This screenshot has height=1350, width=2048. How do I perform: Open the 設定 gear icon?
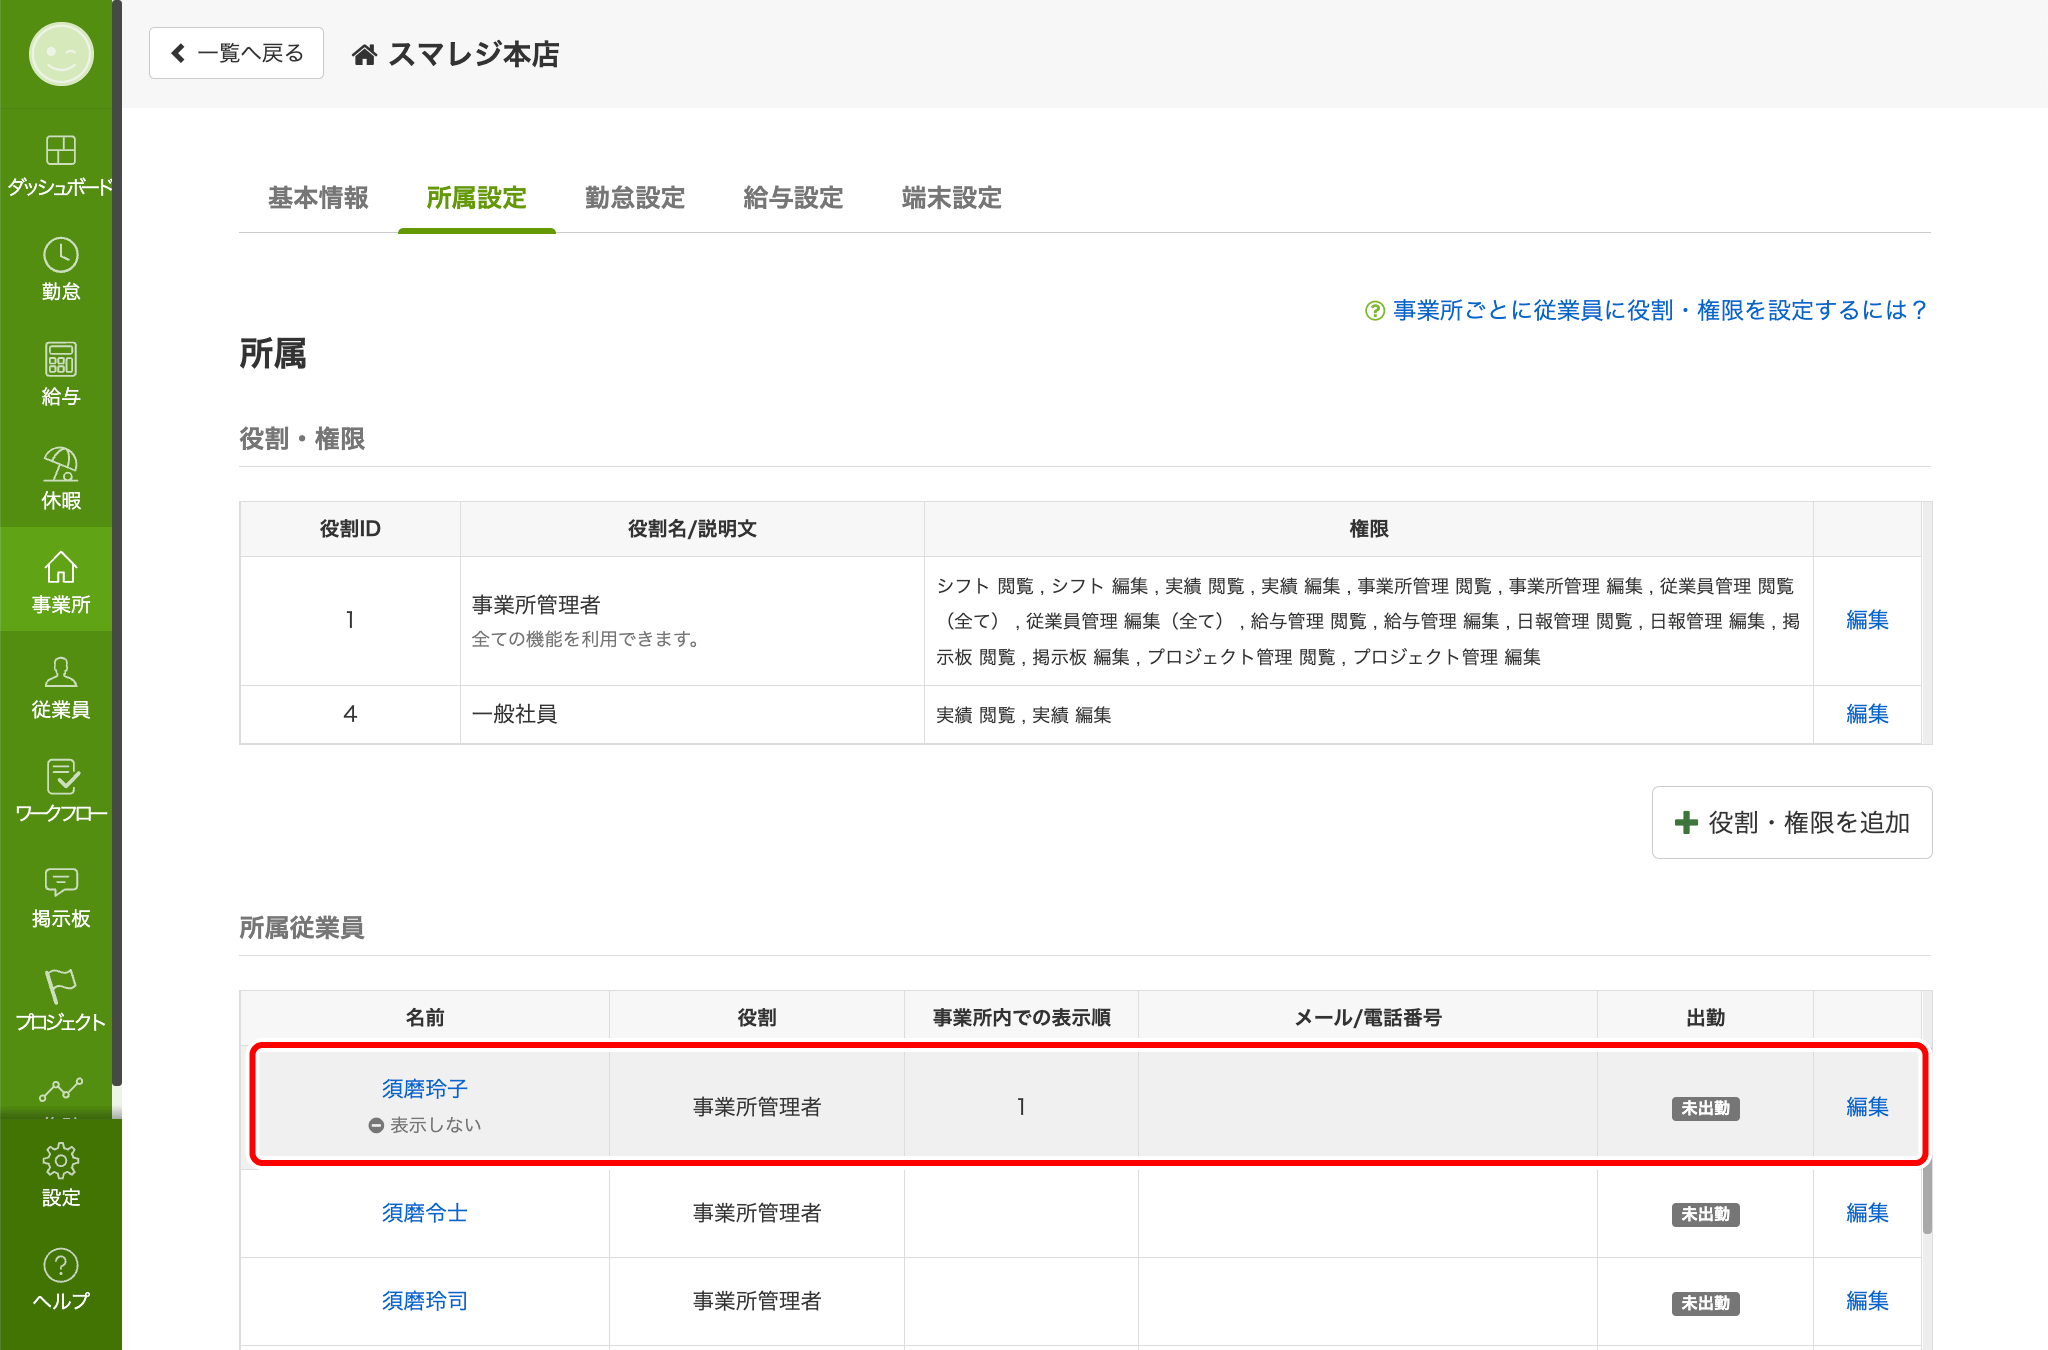(x=61, y=1161)
